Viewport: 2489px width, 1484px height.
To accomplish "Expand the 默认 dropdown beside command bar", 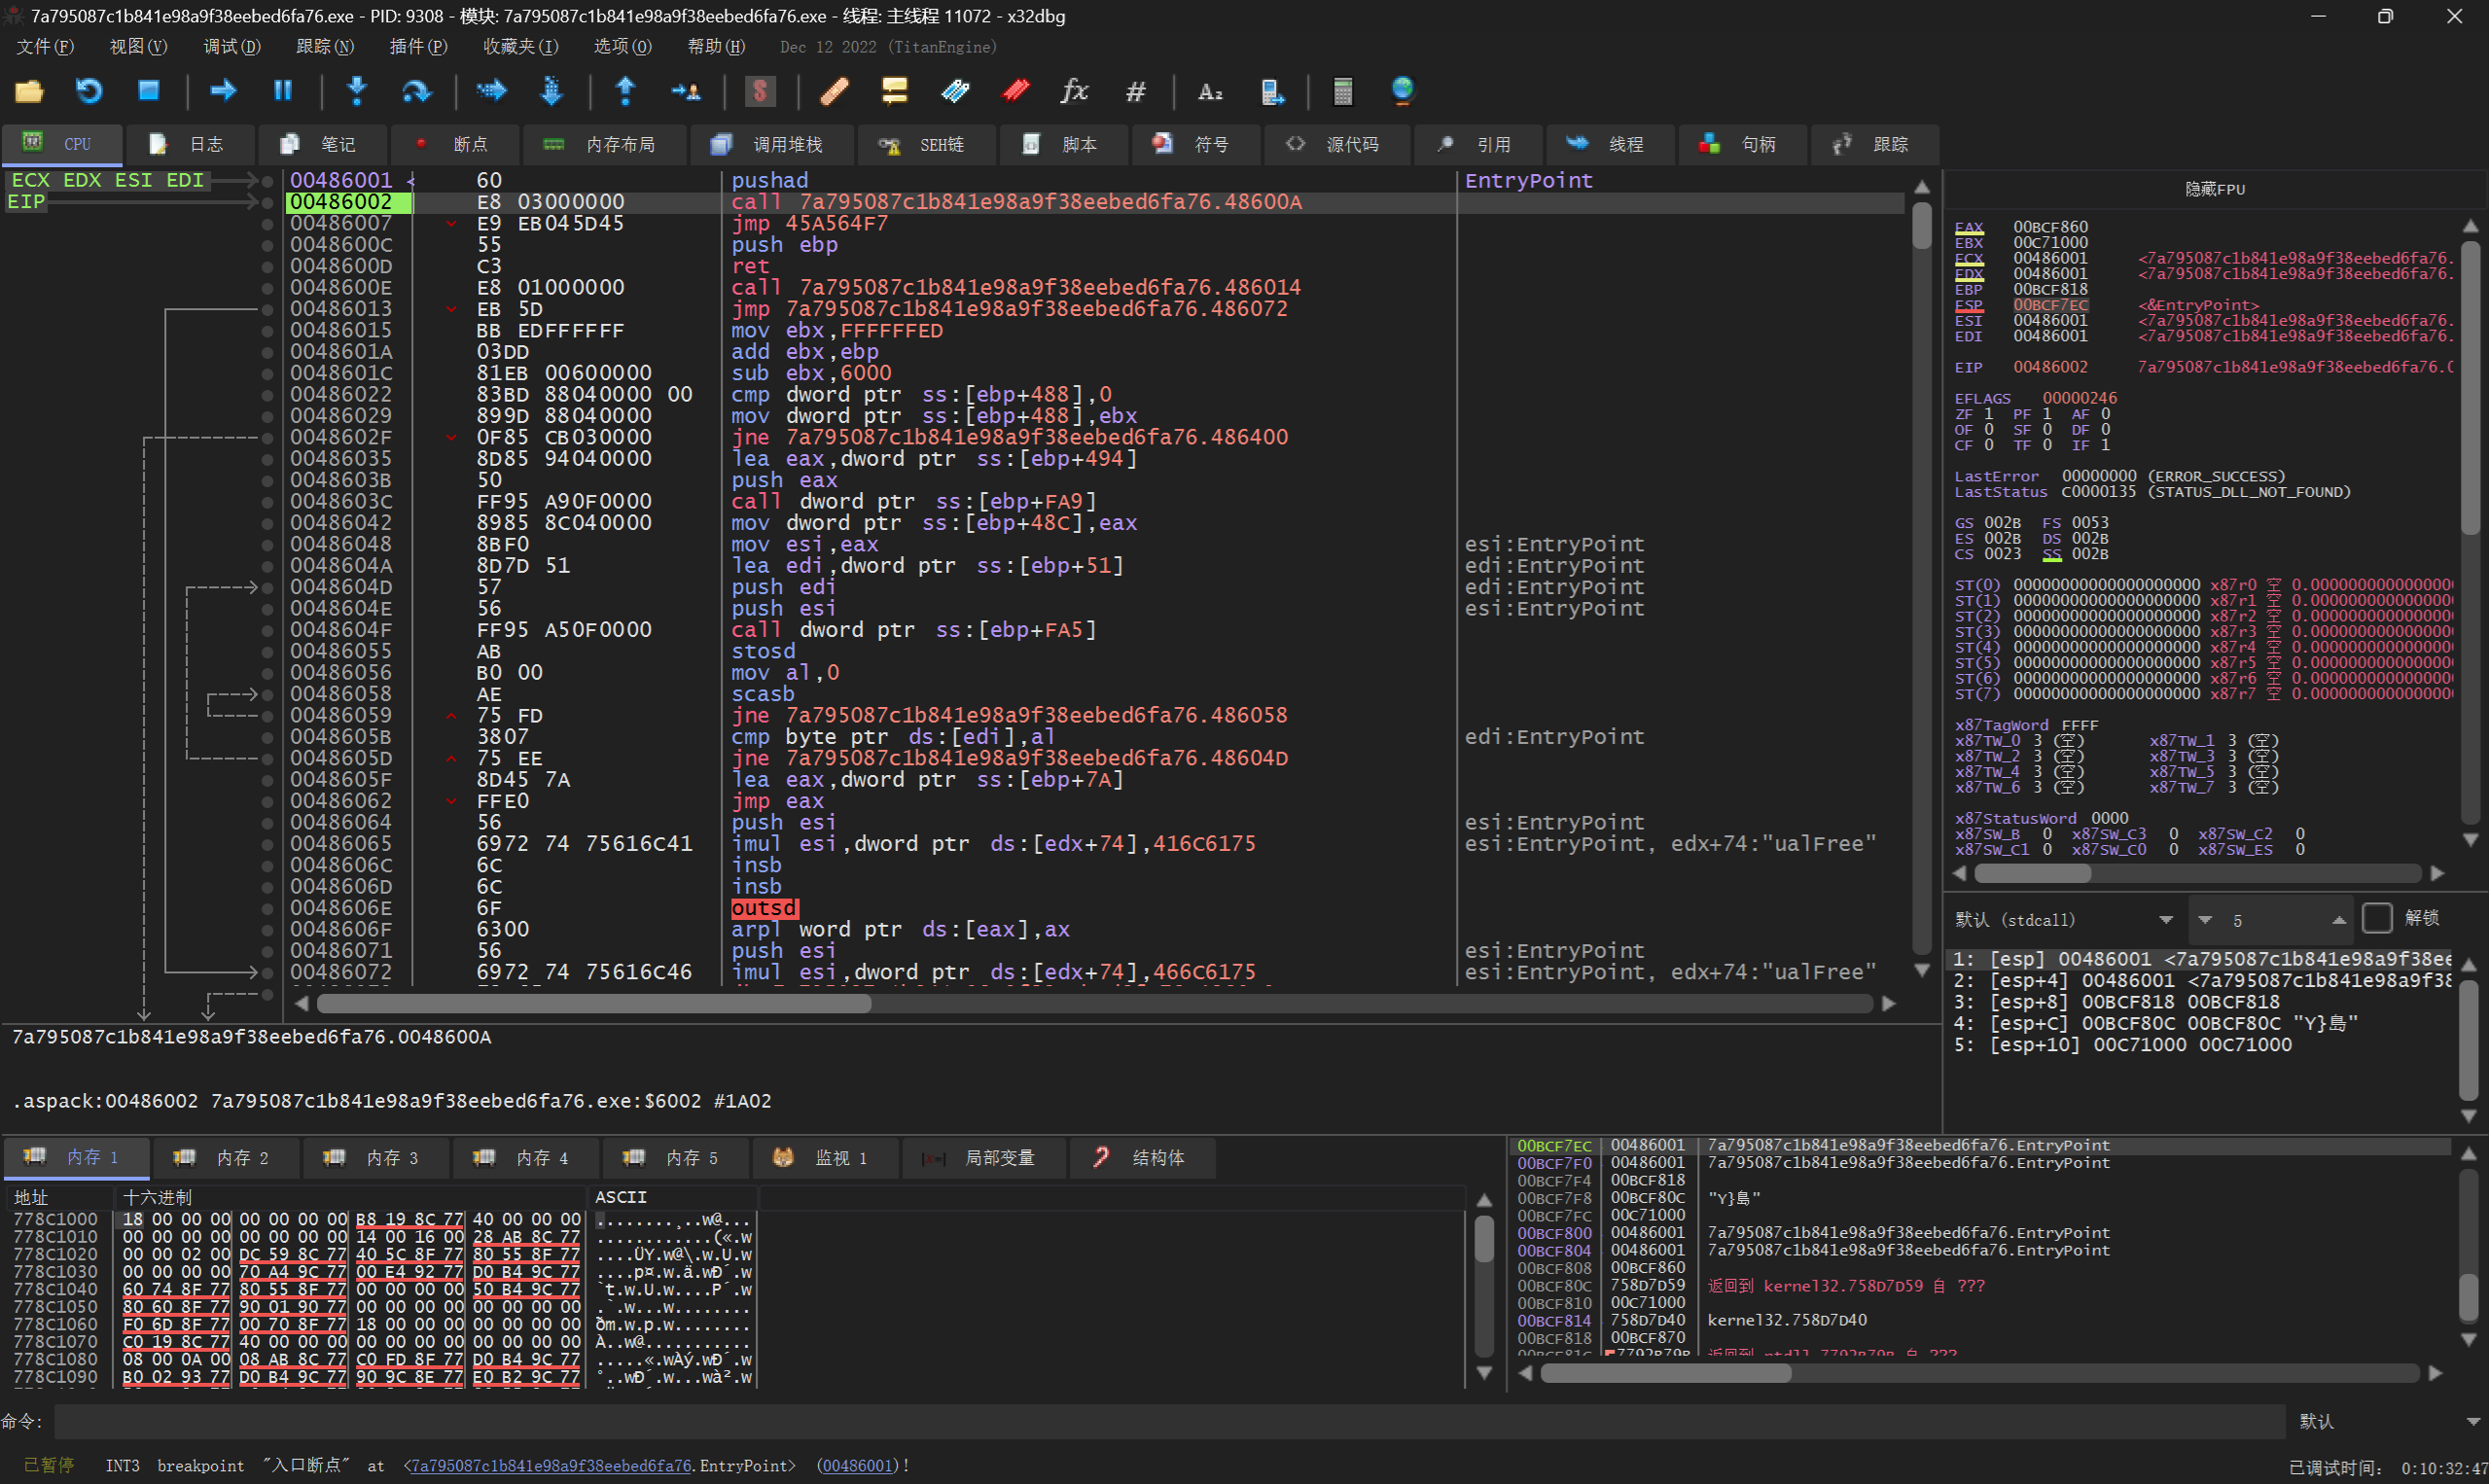I will [x=2472, y=1421].
